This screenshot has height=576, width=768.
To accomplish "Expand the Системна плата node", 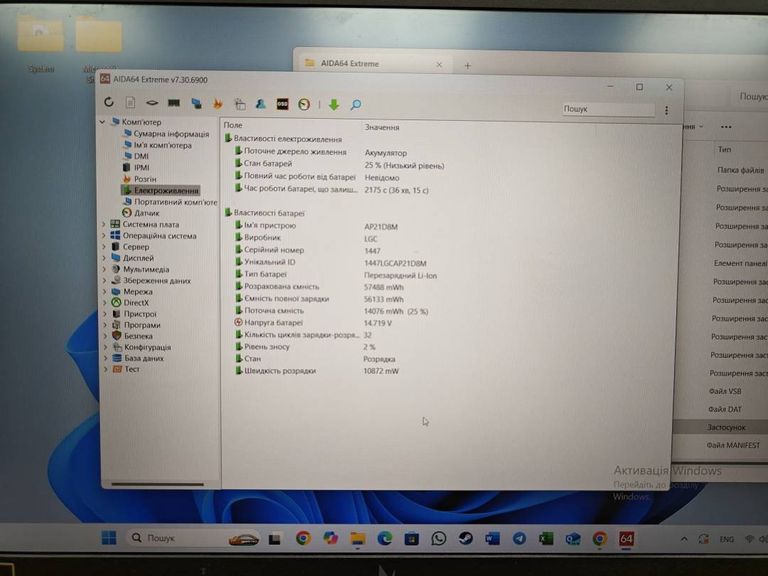I will click(x=104, y=224).
